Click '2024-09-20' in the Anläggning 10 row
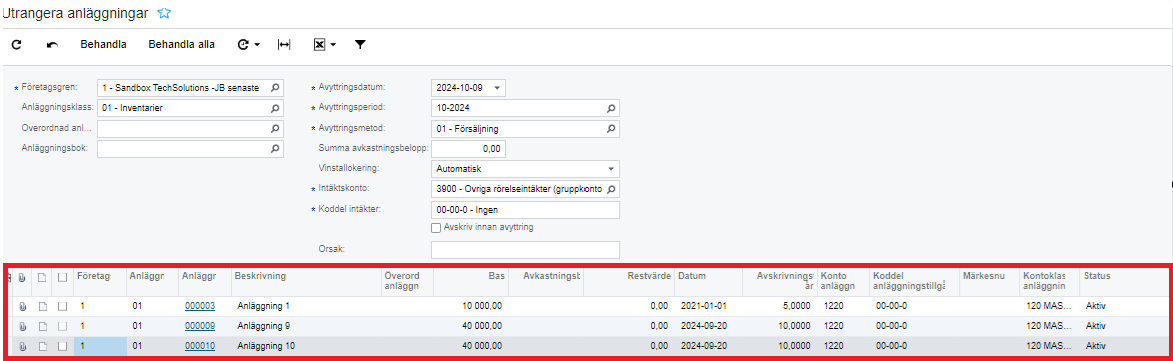This screenshot has width=1173, height=361. point(703,346)
